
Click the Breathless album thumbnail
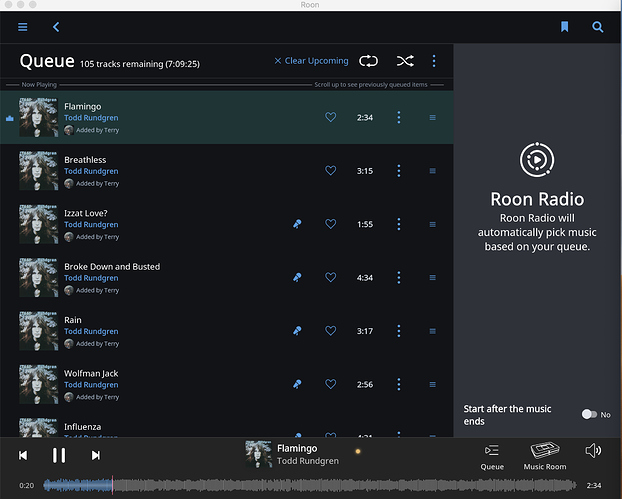click(x=38, y=171)
